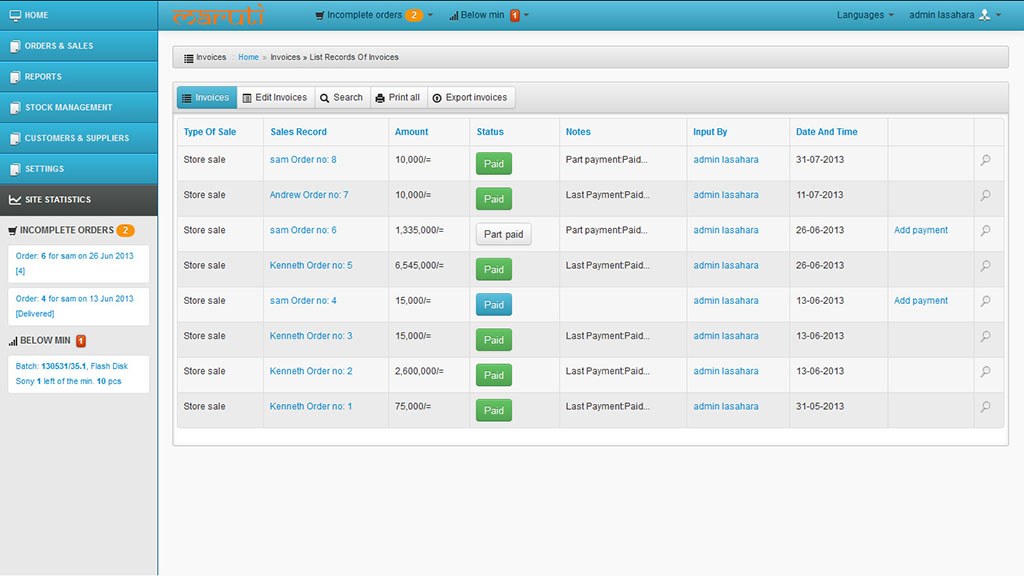This screenshot has width=1024, height=576.
Task: Click the Orders & Sales sidebar icon
Action: pos(15,46)
